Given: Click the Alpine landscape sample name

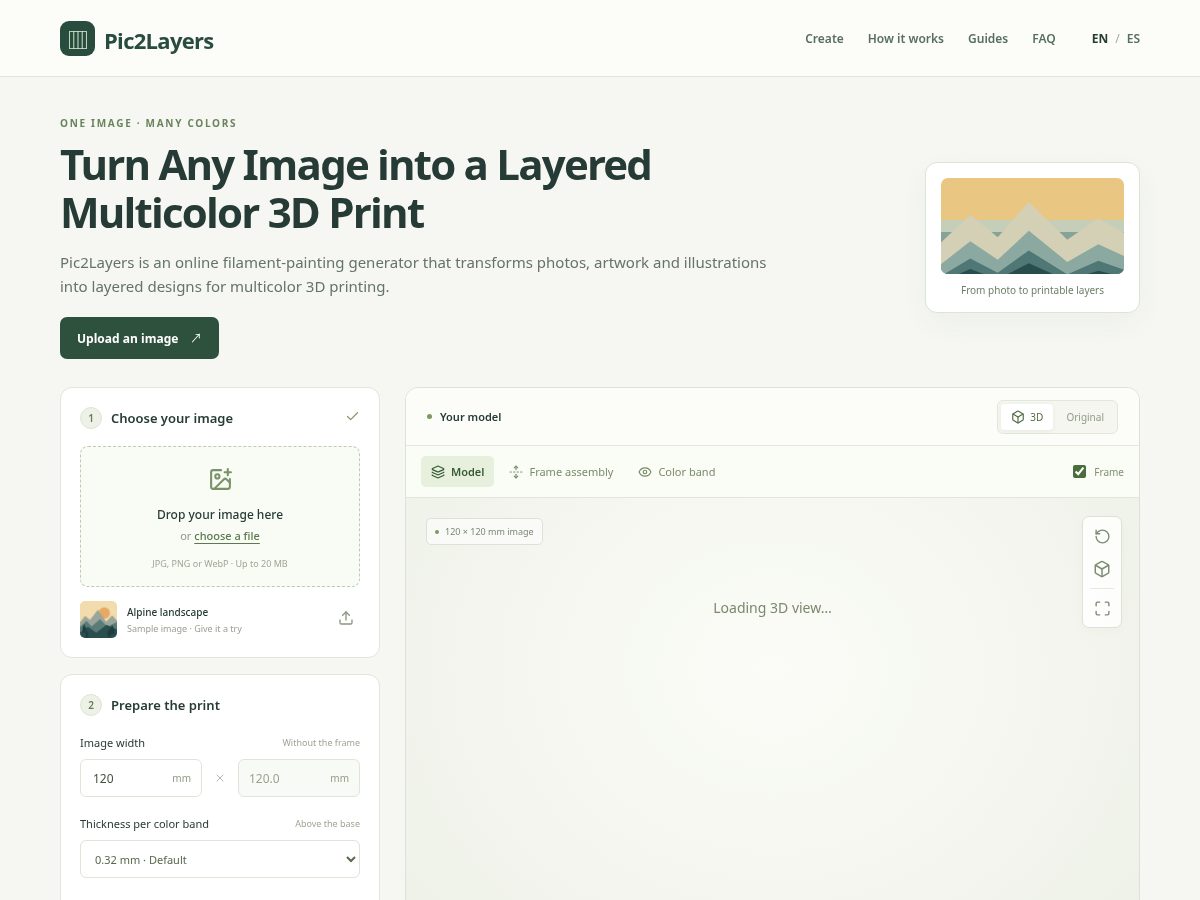Looking at the screenshot, I should tap(168, 612).
